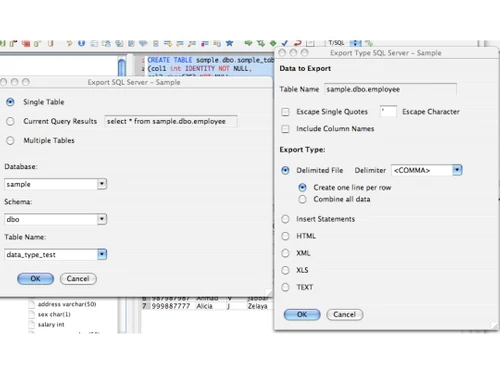This screenshot has width=500, height=375.
Task: Select the Single Table radio button
Action: coord(10,102)
